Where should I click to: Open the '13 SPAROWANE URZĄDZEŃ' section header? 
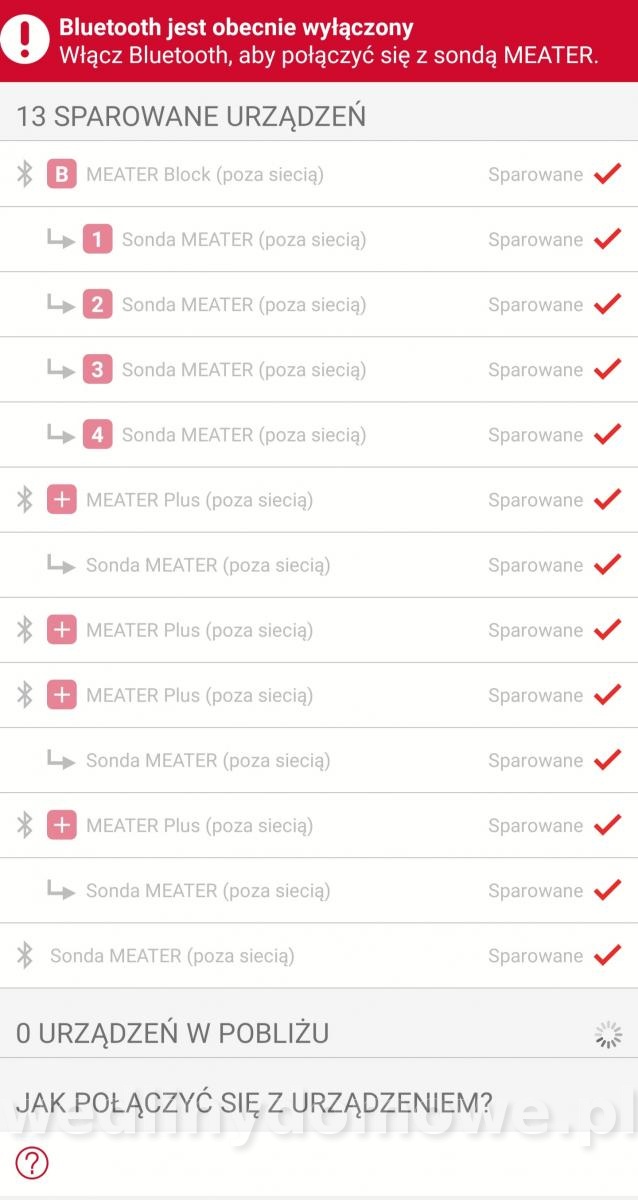click(x=191, y=116)
